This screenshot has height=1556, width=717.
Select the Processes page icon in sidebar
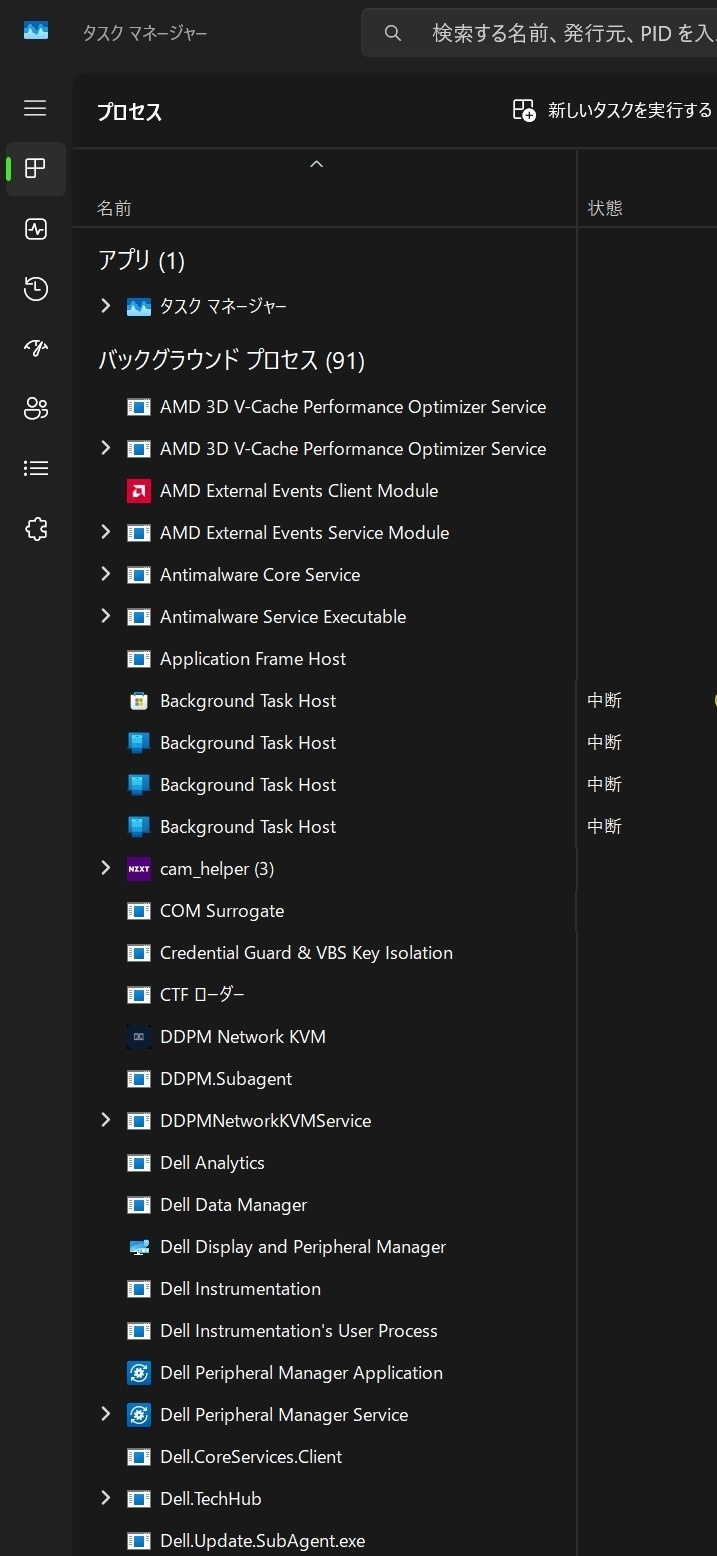pyautogui.click(x=36, y=169)
